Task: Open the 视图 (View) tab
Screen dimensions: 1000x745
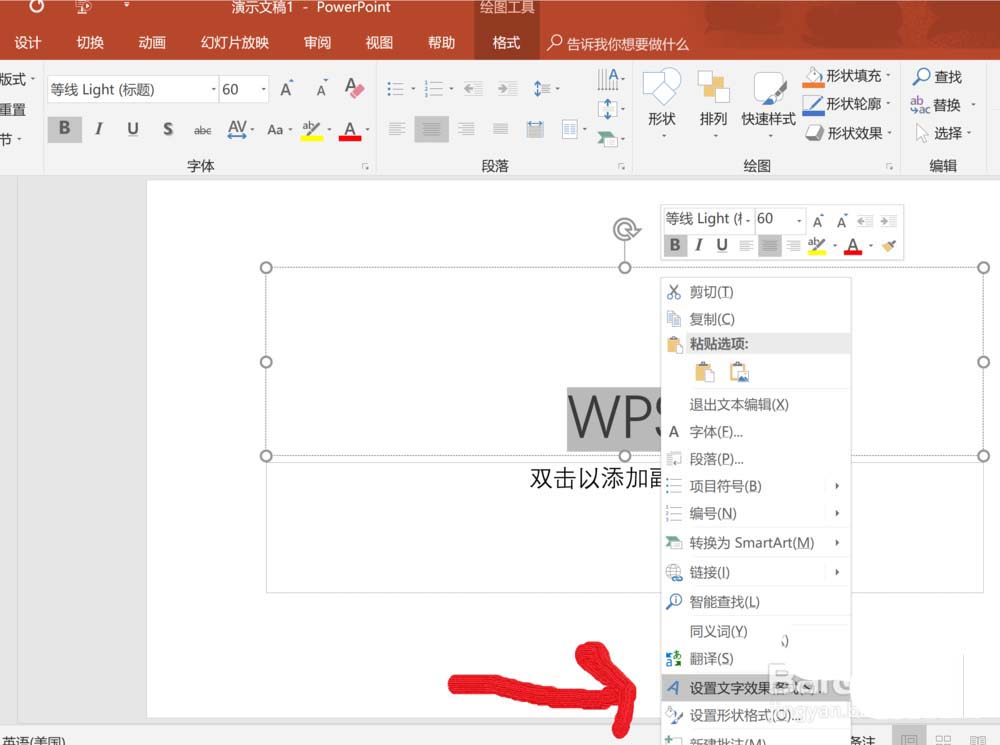Action: 379,43
